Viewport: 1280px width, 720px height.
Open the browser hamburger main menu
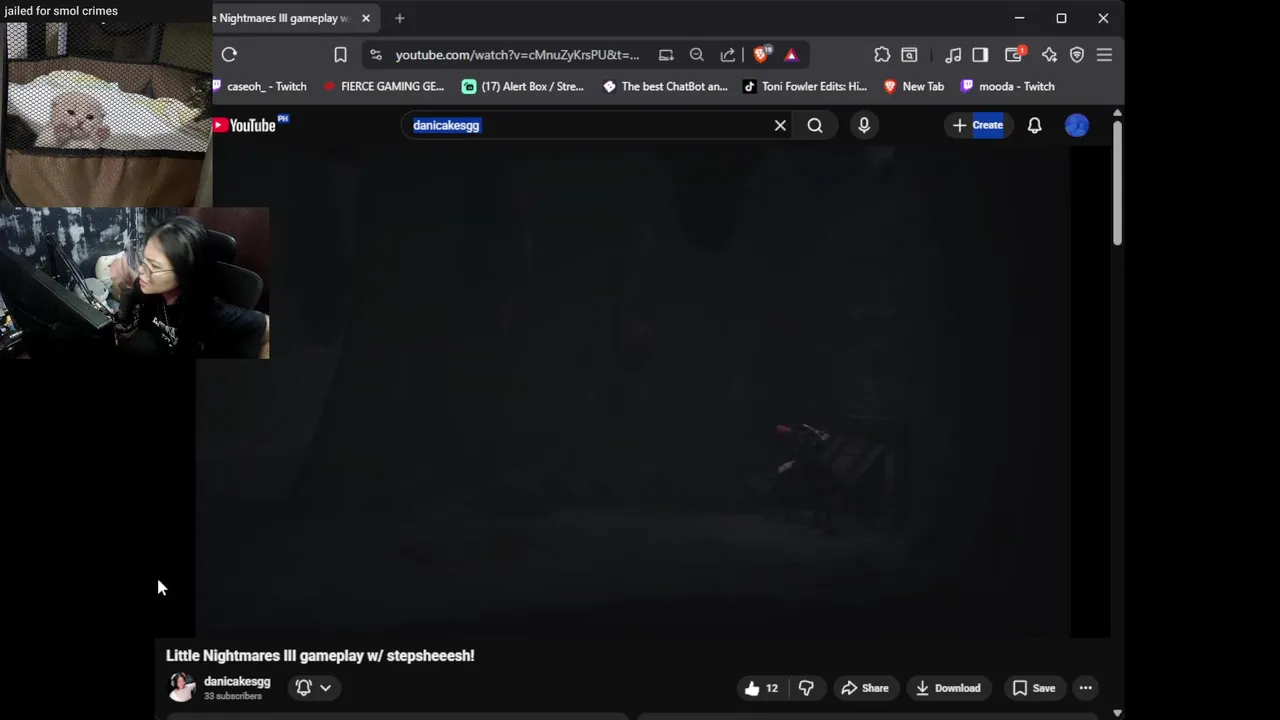(x=1104, y=55)
